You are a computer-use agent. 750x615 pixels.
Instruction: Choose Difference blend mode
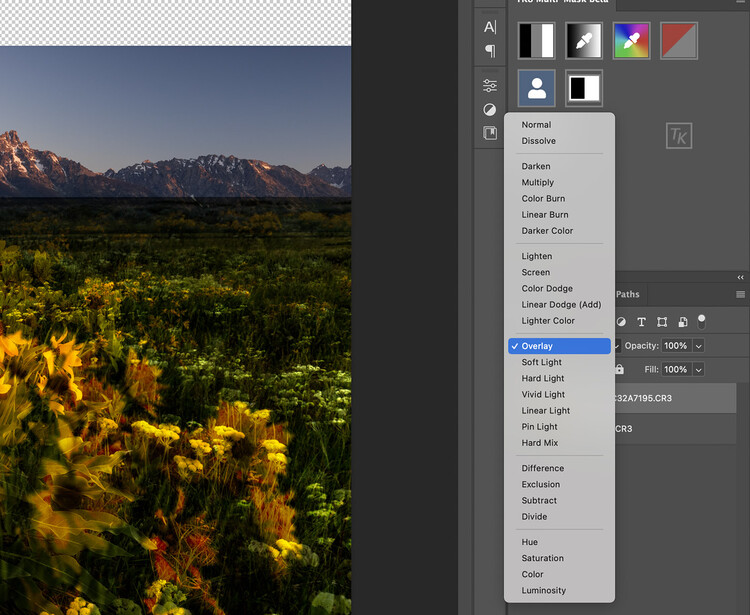click(x=542, y=468)
